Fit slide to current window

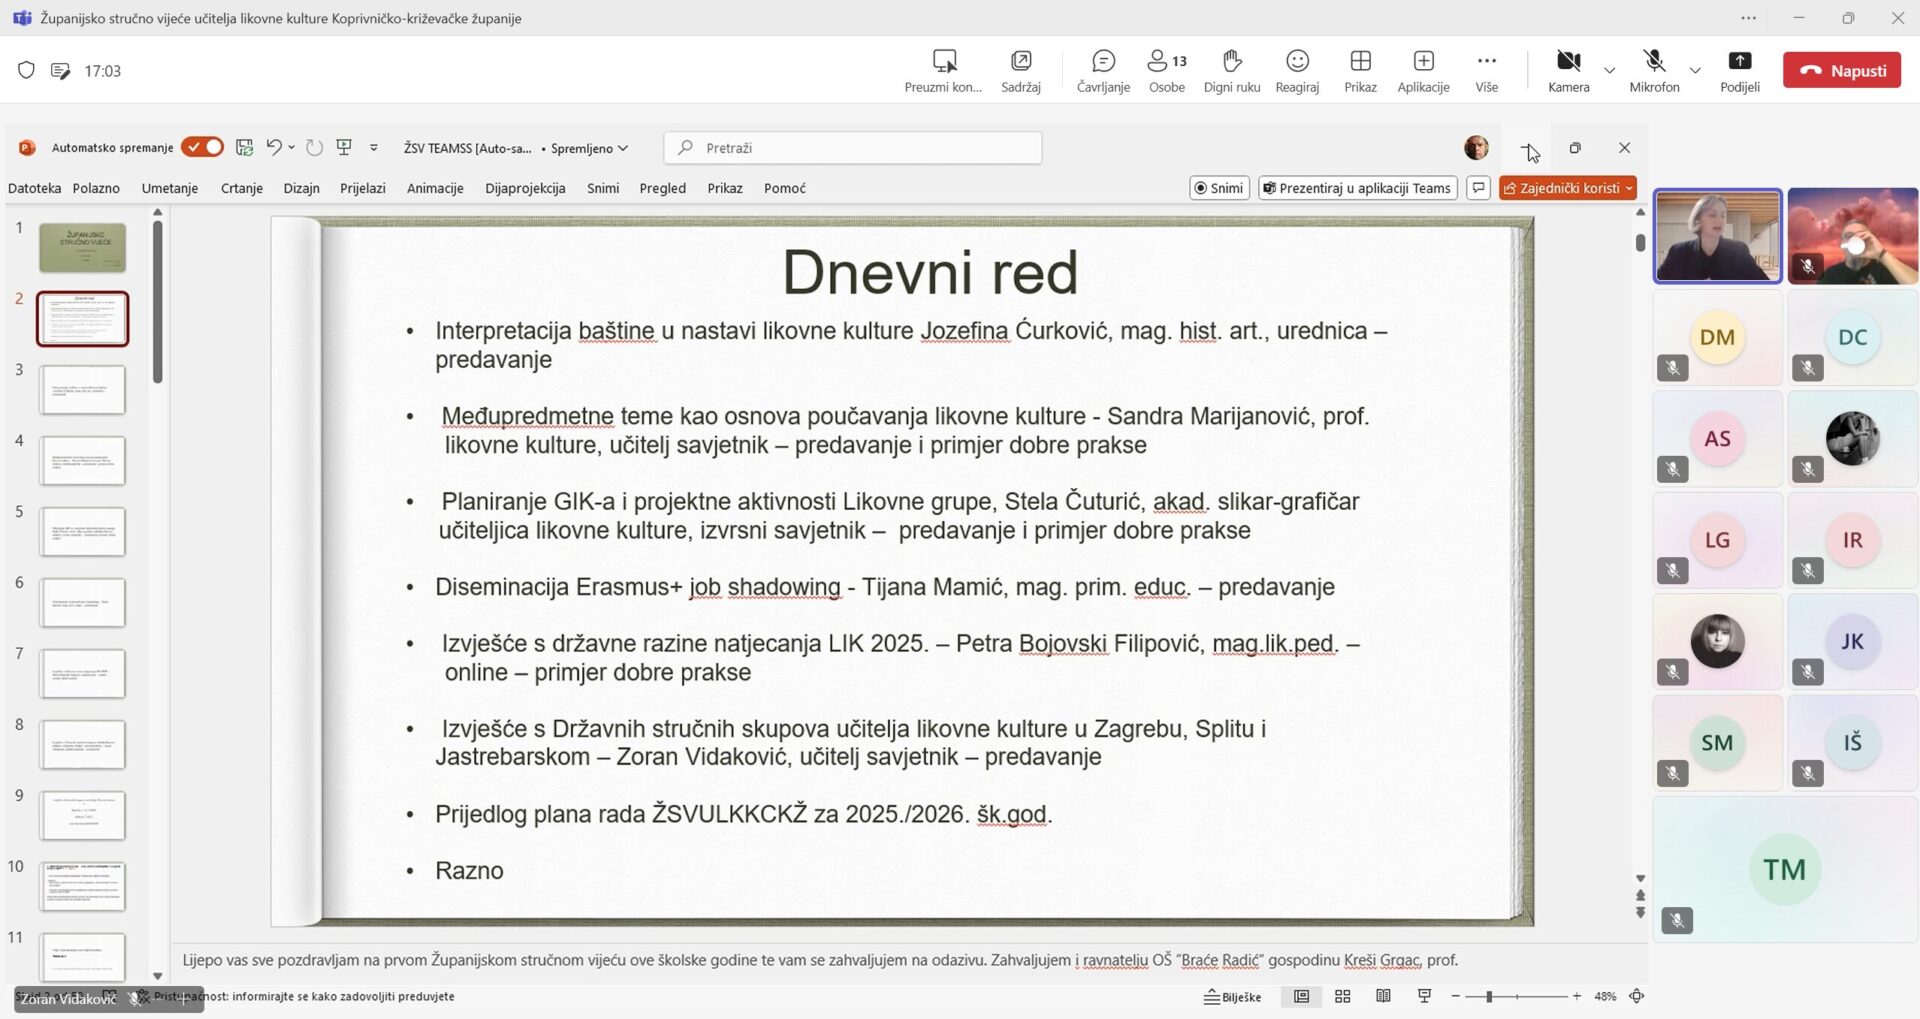[1637, 996]
